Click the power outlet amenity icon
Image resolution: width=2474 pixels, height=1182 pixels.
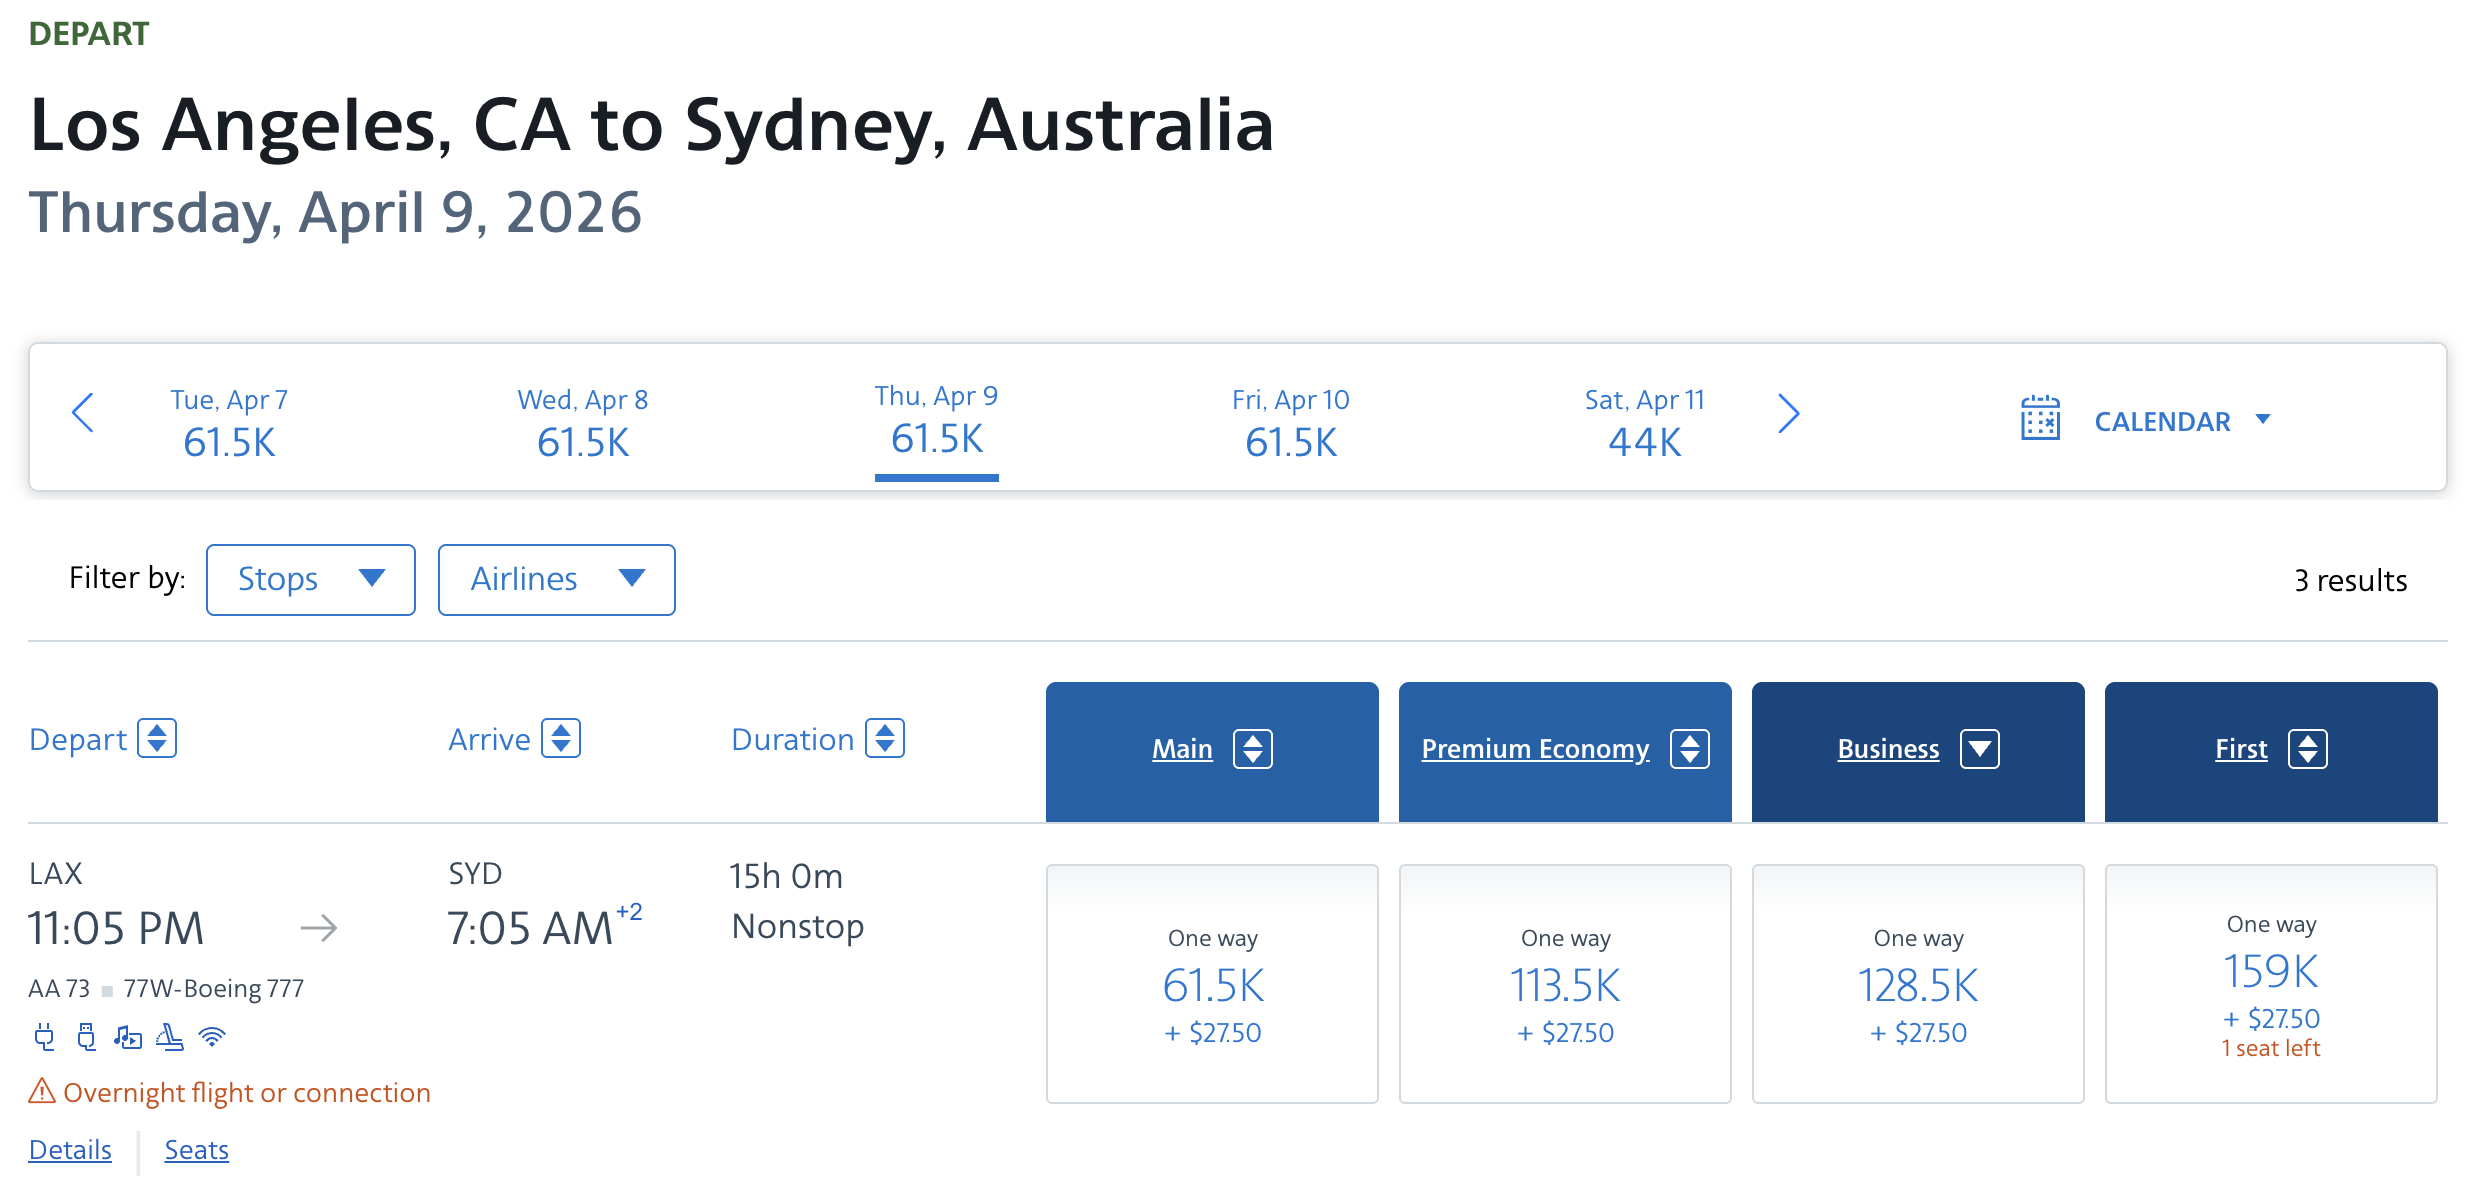pyautogui.click(x=44, y=1037)
